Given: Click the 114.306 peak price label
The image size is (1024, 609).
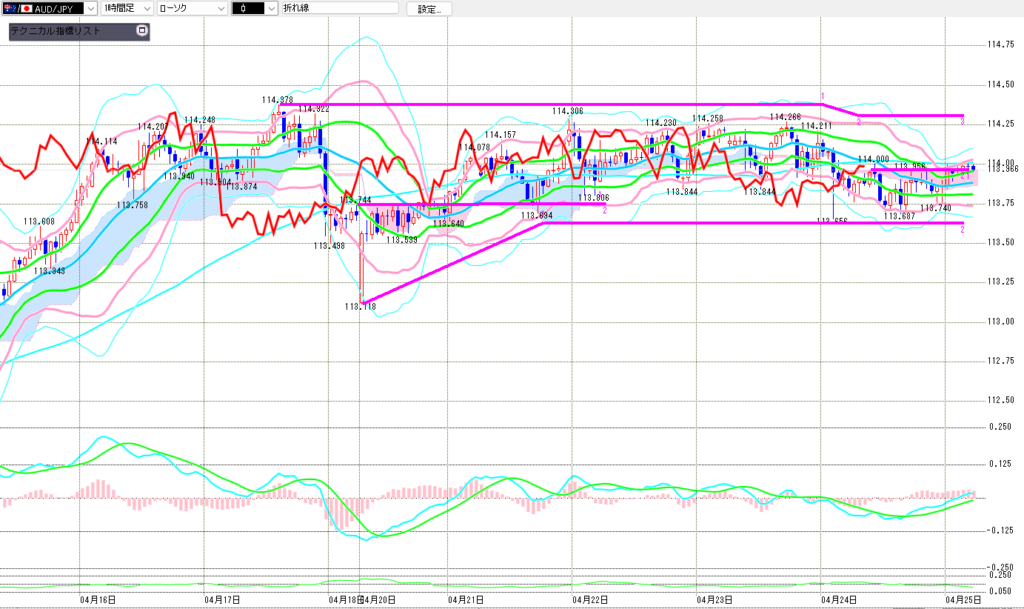Looking at the screenshot, I should click(567, 110).
